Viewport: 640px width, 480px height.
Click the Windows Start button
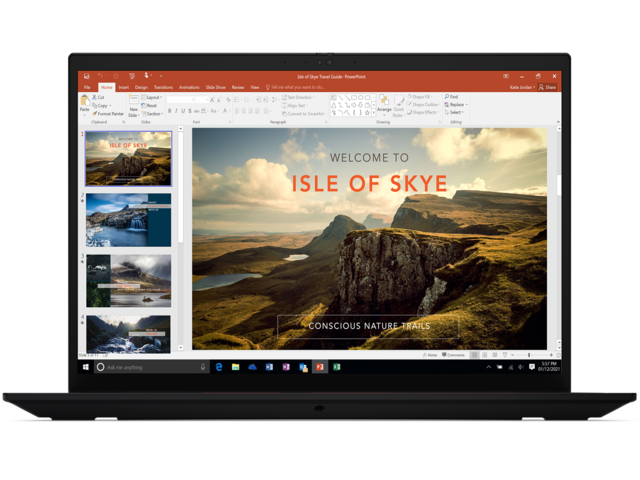pyautogui.click(x=85, y=367)
